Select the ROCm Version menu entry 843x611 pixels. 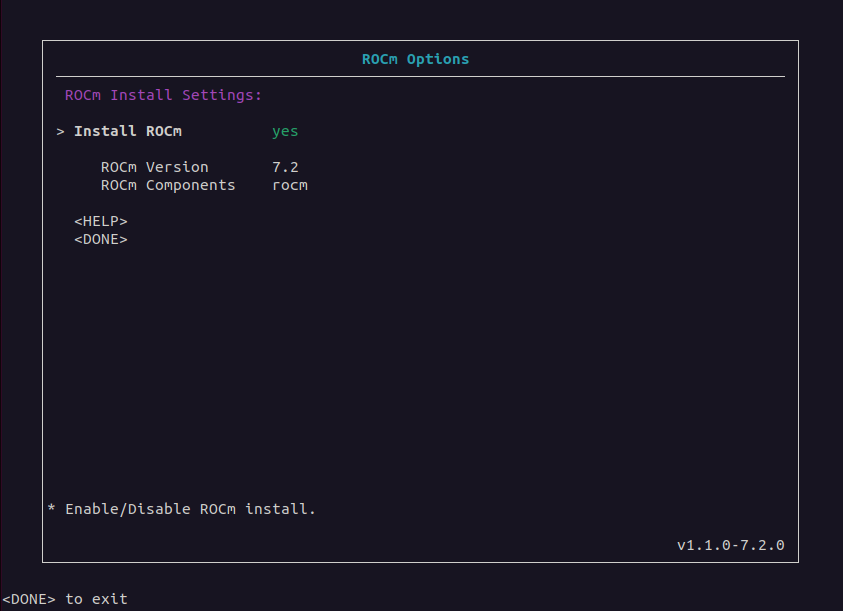point(155,167)
